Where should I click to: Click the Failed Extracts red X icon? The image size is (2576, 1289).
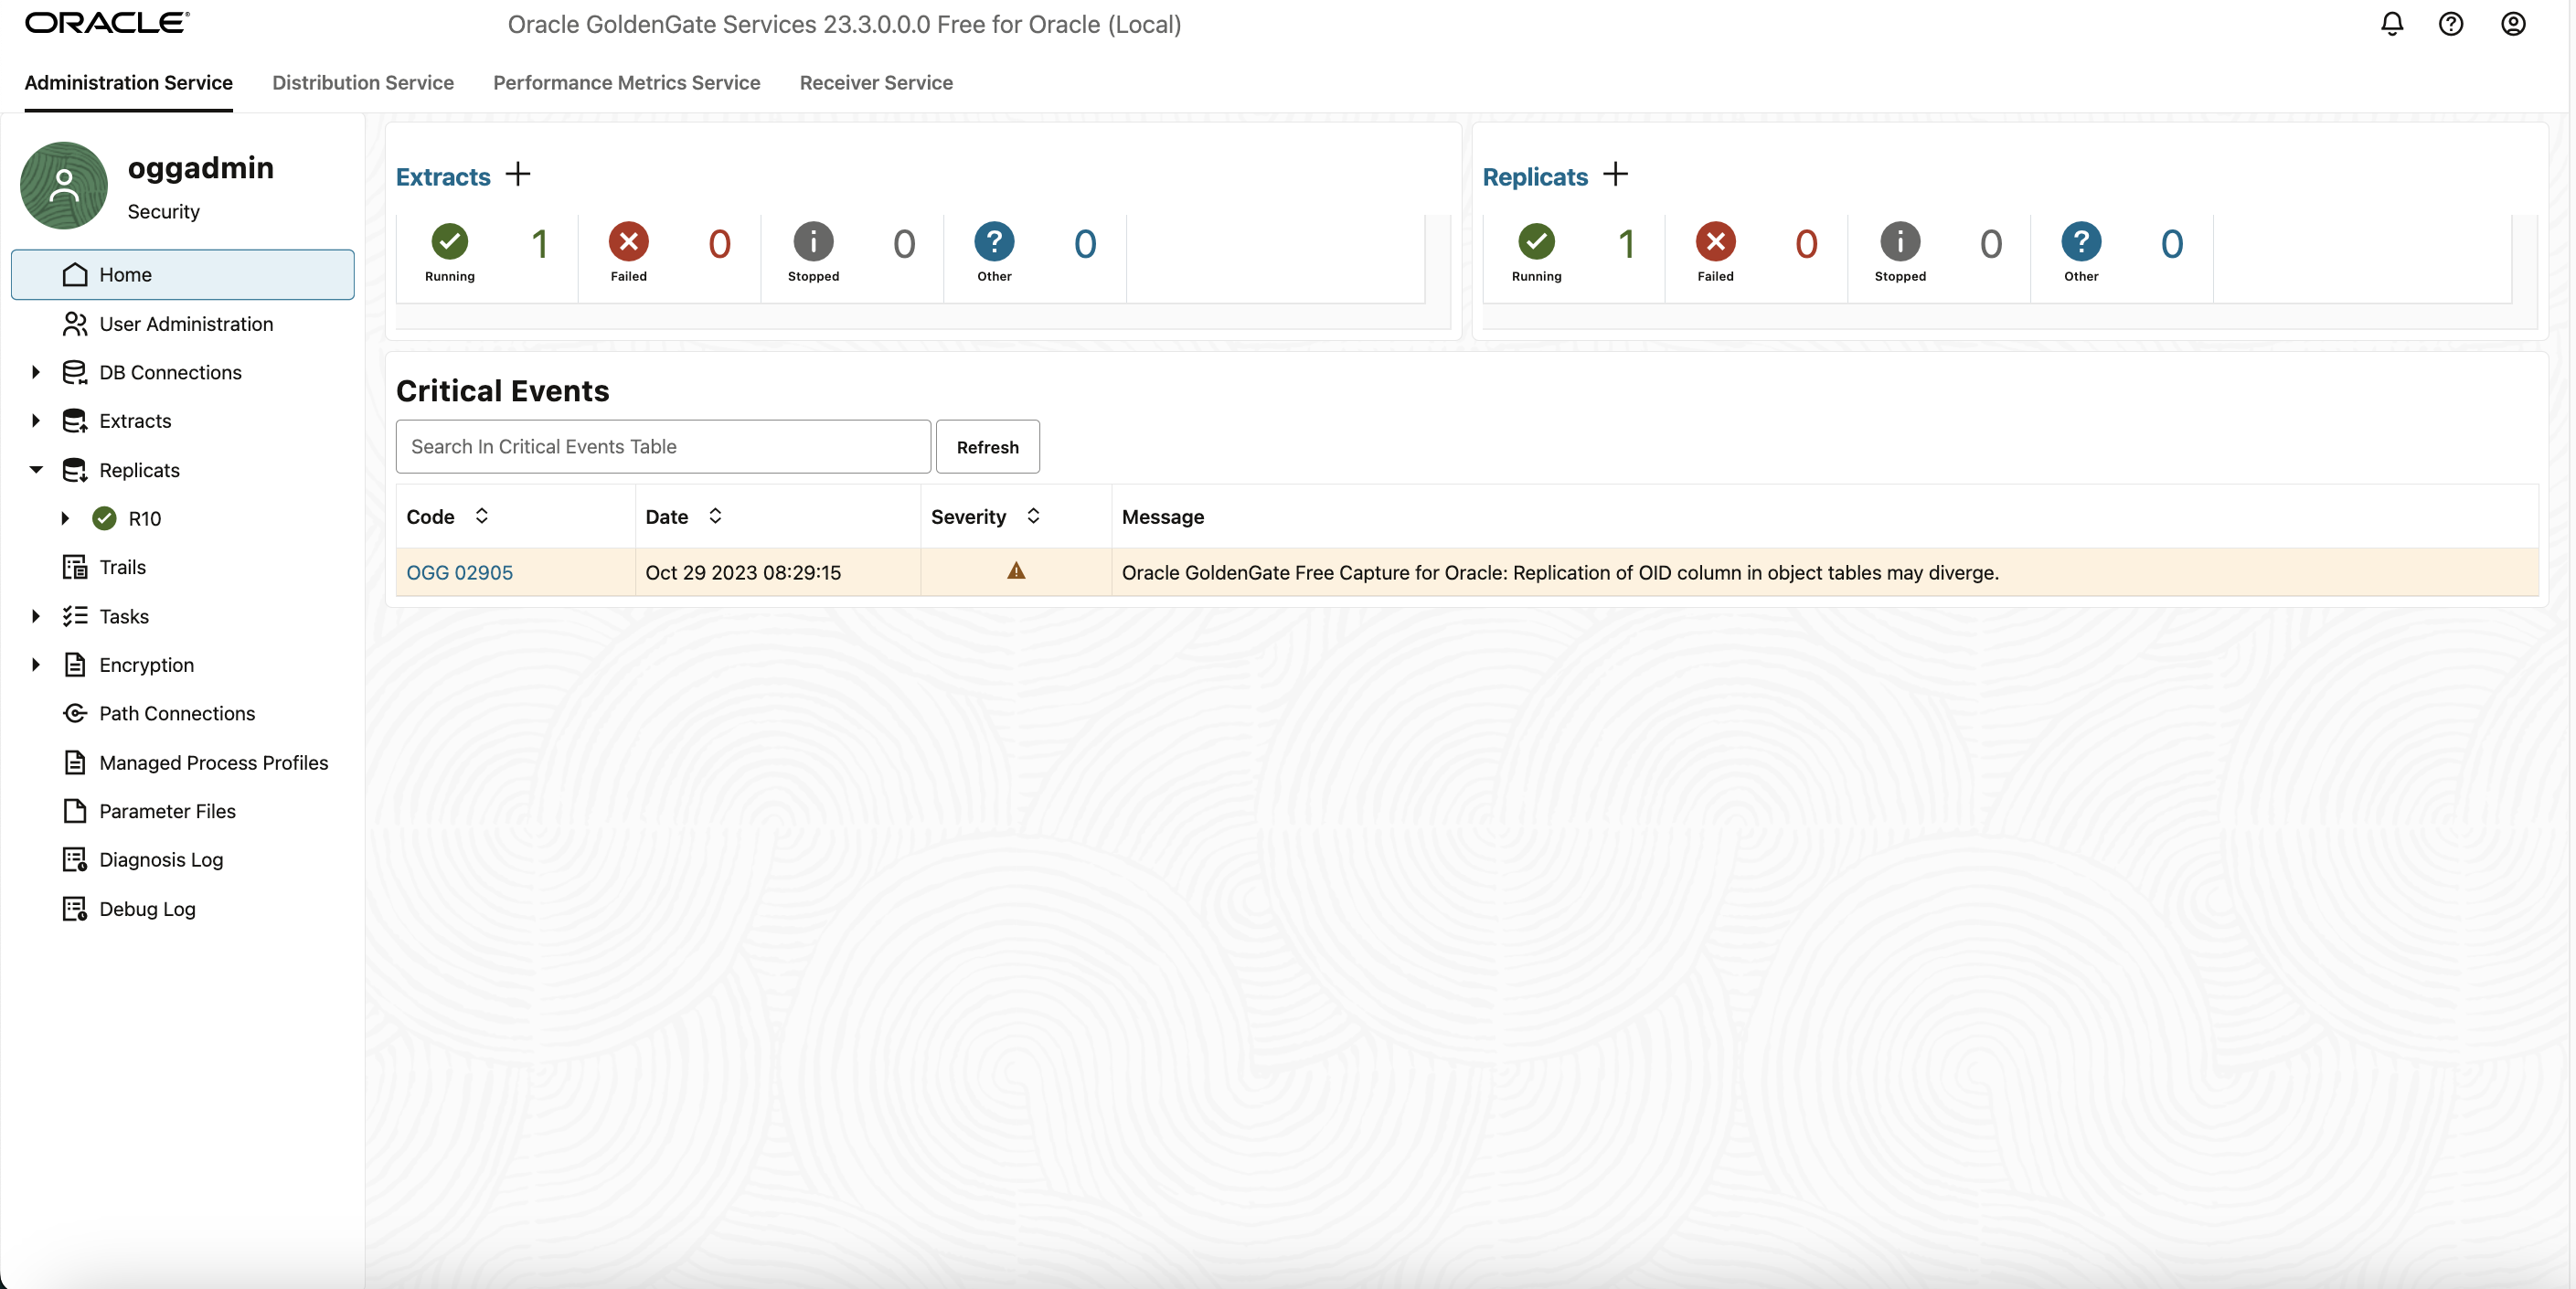point(628,242)
